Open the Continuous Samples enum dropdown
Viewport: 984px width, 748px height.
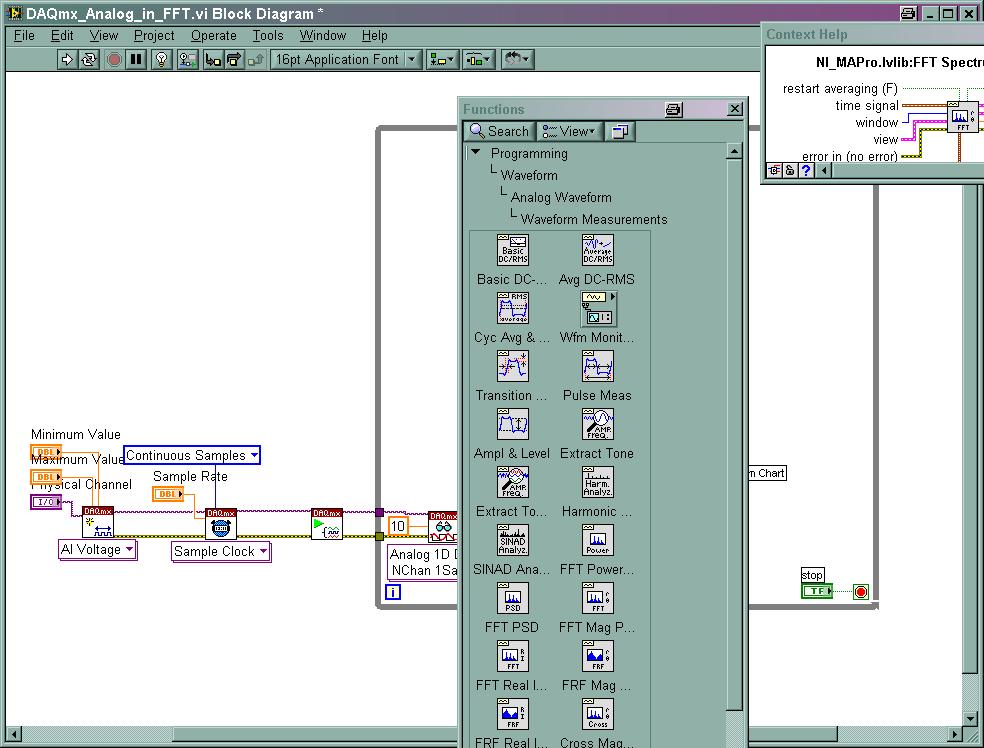click(191, 455)
